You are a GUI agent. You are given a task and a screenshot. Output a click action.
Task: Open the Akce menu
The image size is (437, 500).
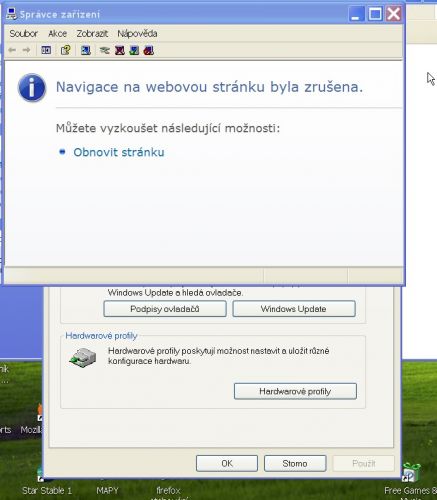[57, 34]
